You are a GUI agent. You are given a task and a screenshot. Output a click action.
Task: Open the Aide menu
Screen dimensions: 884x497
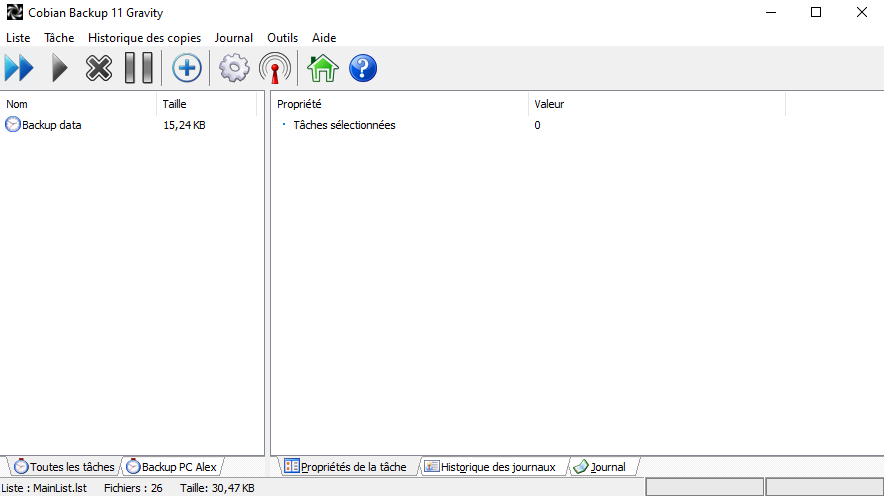324,38
